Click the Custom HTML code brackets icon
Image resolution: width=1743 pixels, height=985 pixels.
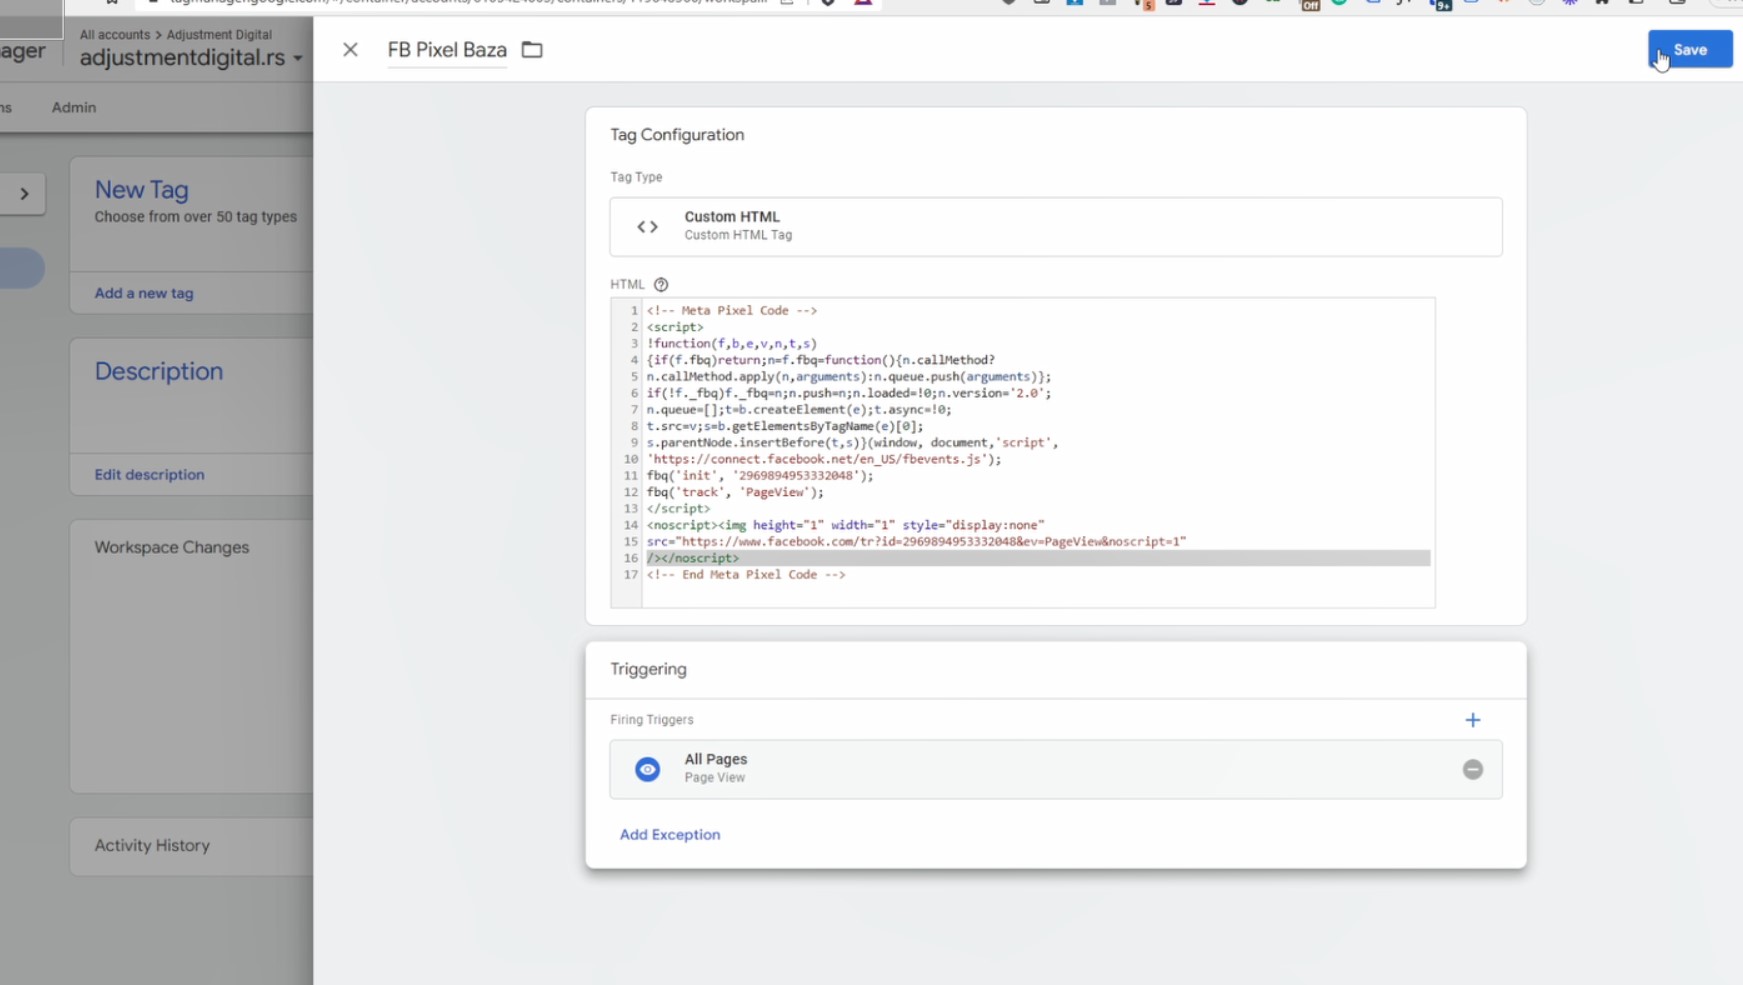click(x=648, y=227)
